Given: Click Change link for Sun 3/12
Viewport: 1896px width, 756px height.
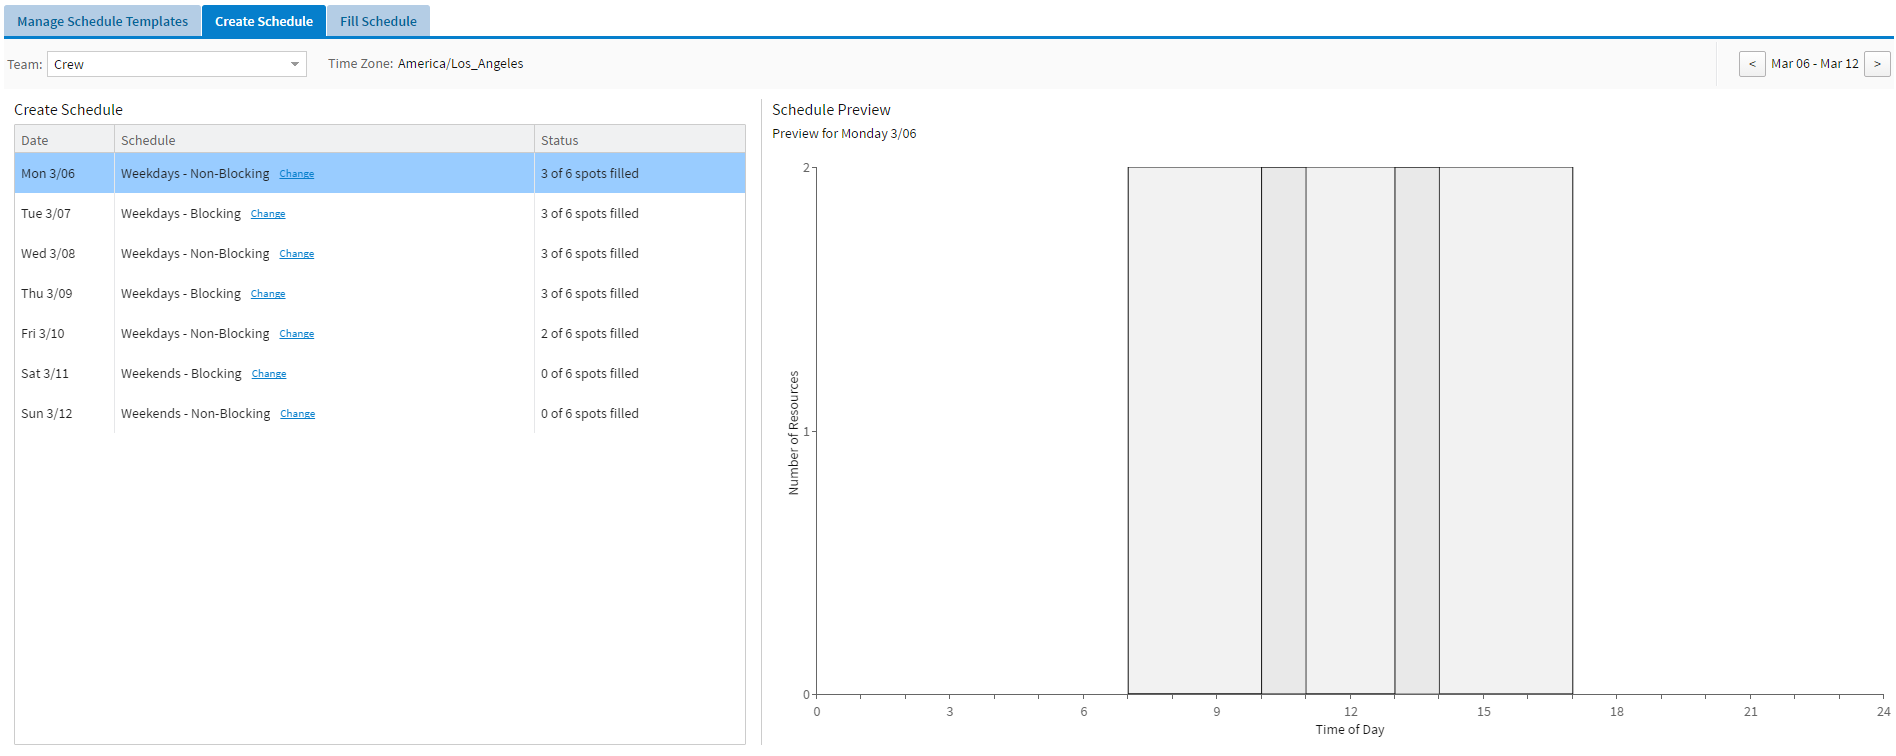Looking at the screenshot, I should (x=297, y=414).
